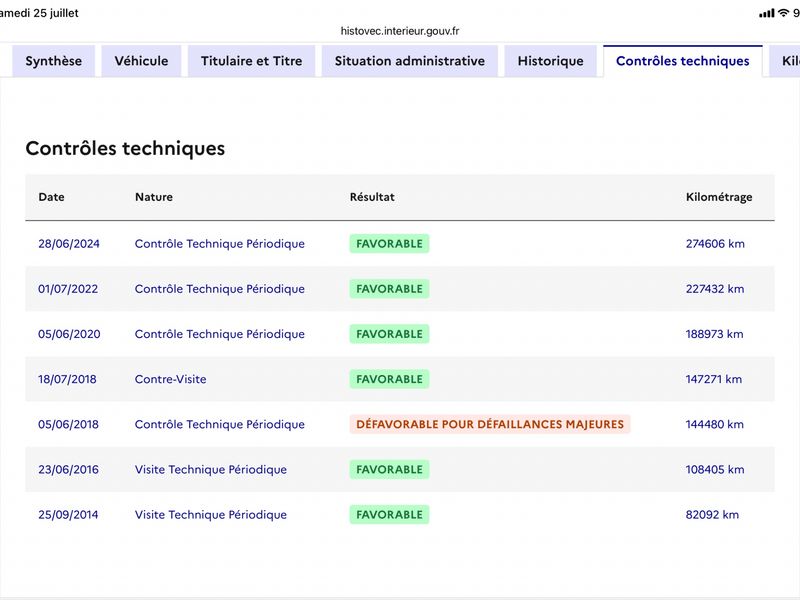This screenshot has width=800, height=600.
Task: Click FAVORABLE badge for 25/09/2014
Action: coord(389,515)
